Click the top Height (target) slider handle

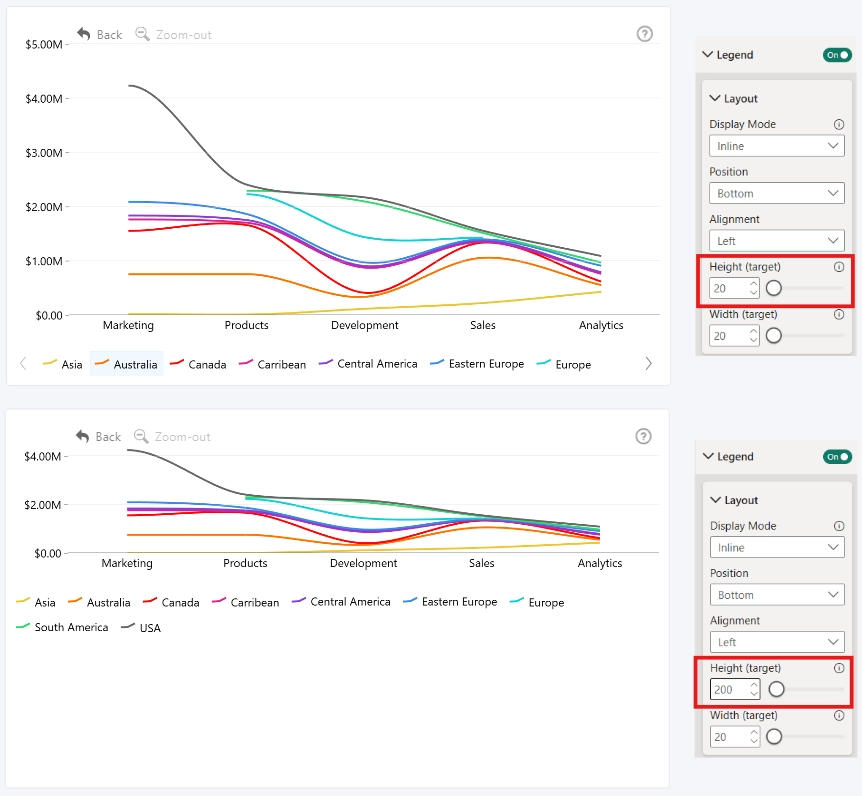tap(773, 288)
